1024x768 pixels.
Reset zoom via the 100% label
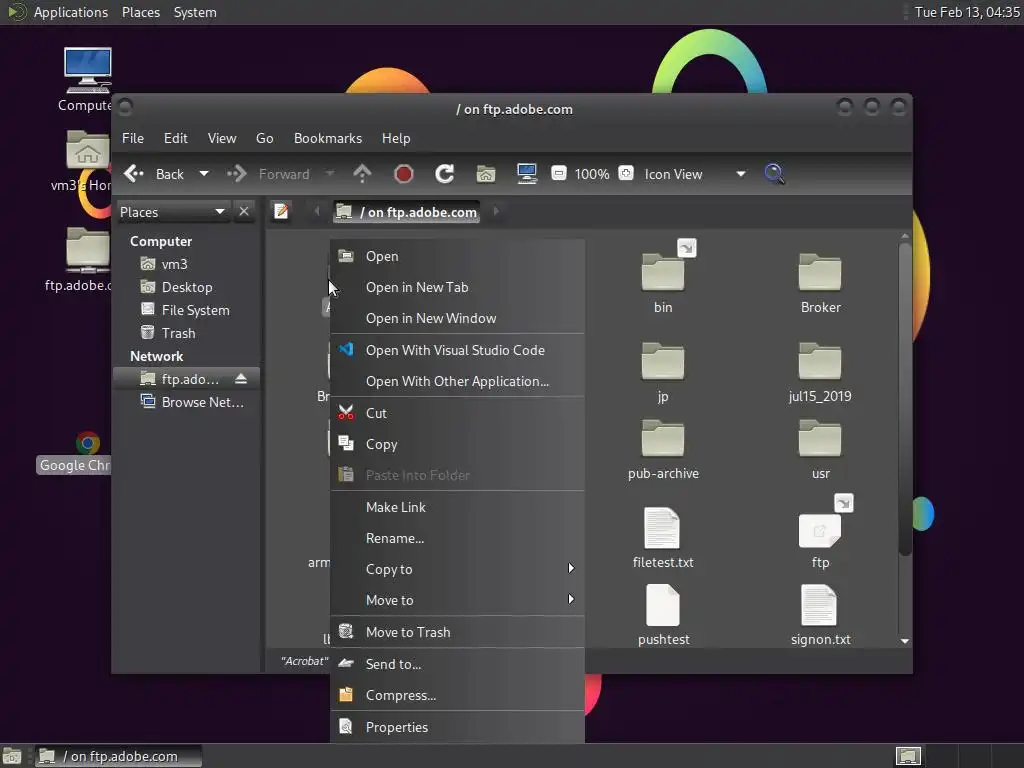tap(592, 174)
